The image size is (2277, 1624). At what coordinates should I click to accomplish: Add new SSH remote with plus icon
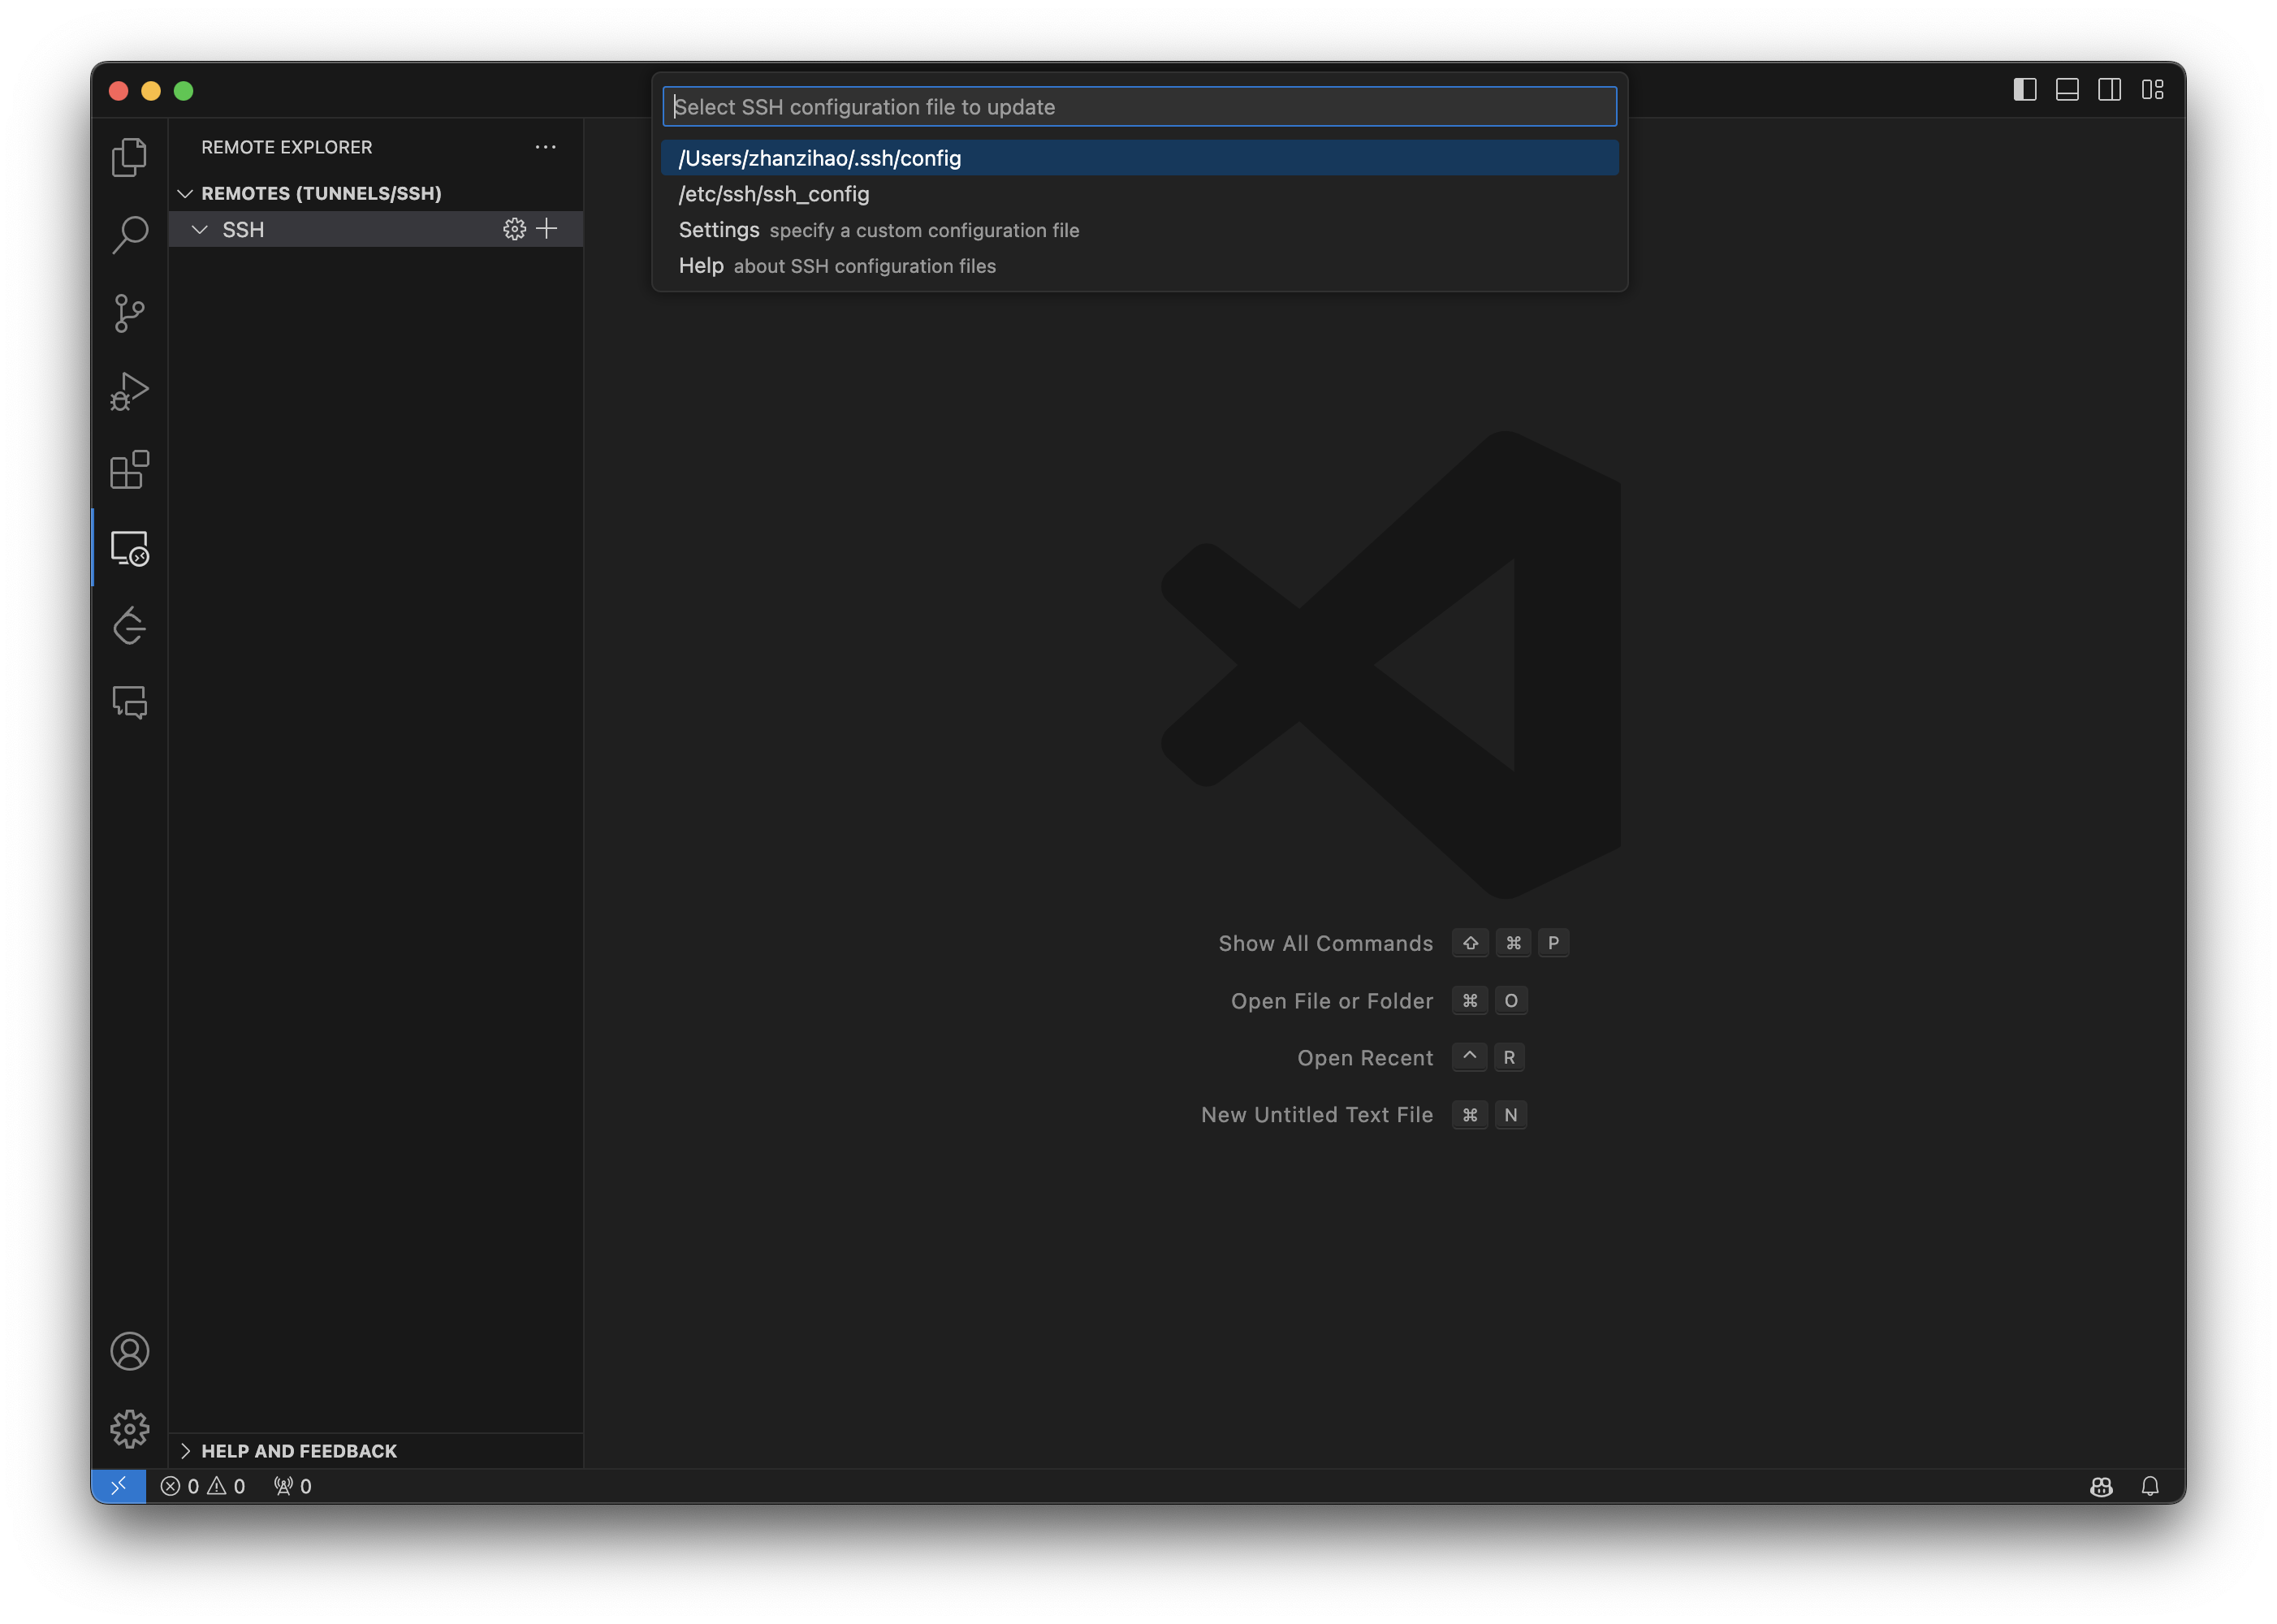[x=547, y=229]
